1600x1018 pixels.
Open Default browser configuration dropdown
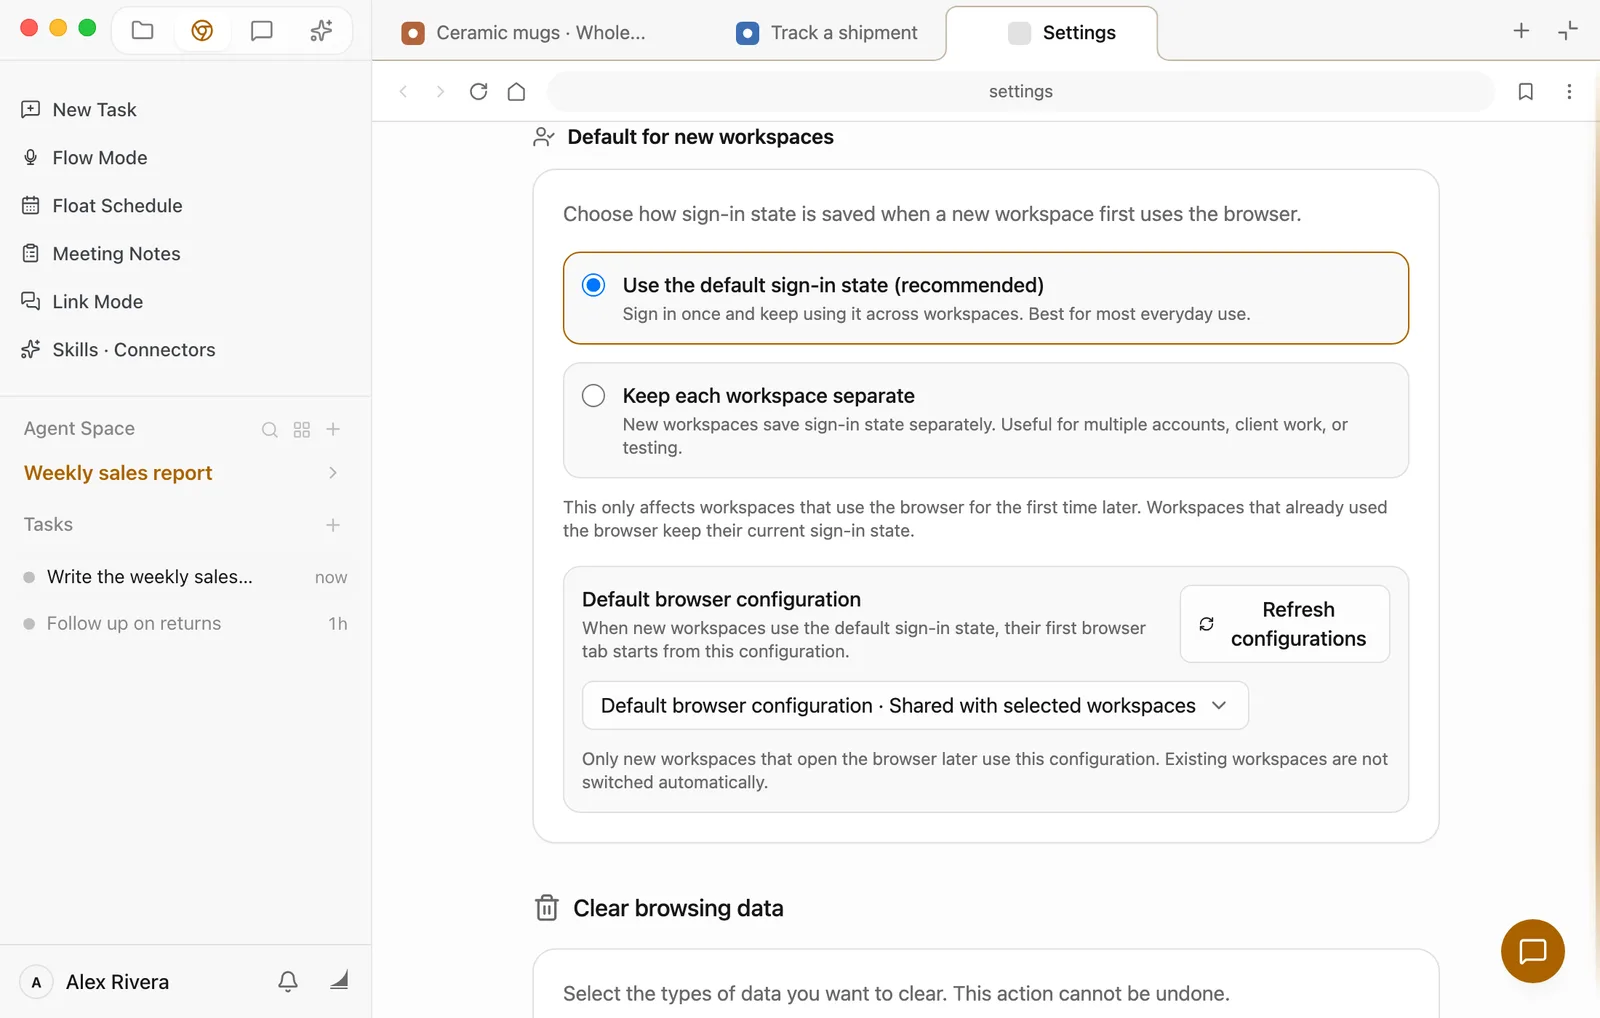click(915, 706)
